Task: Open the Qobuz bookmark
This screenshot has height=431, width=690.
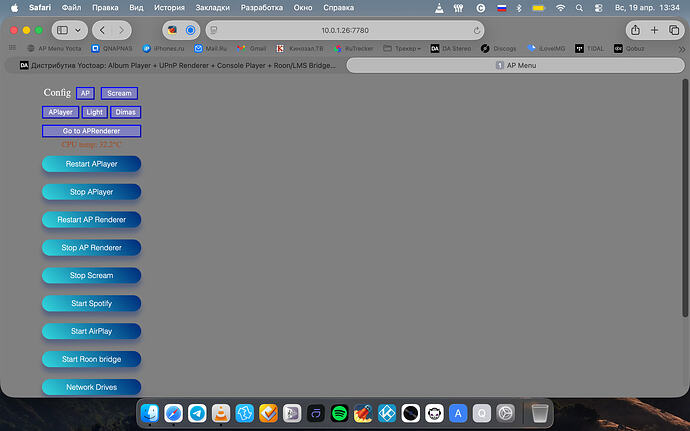Action: pyautogui.click(x=629, y=48)
